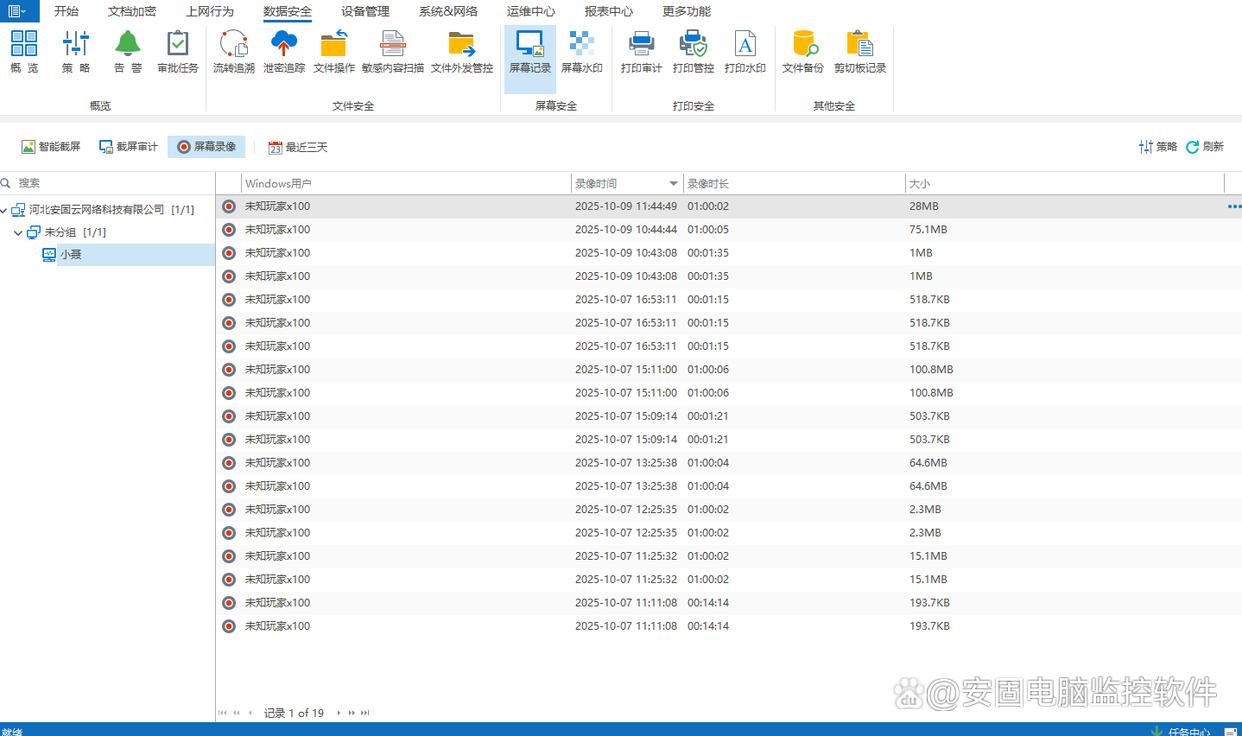Switch to the 设备管理 ribbon tab

[x=365, y=12]
